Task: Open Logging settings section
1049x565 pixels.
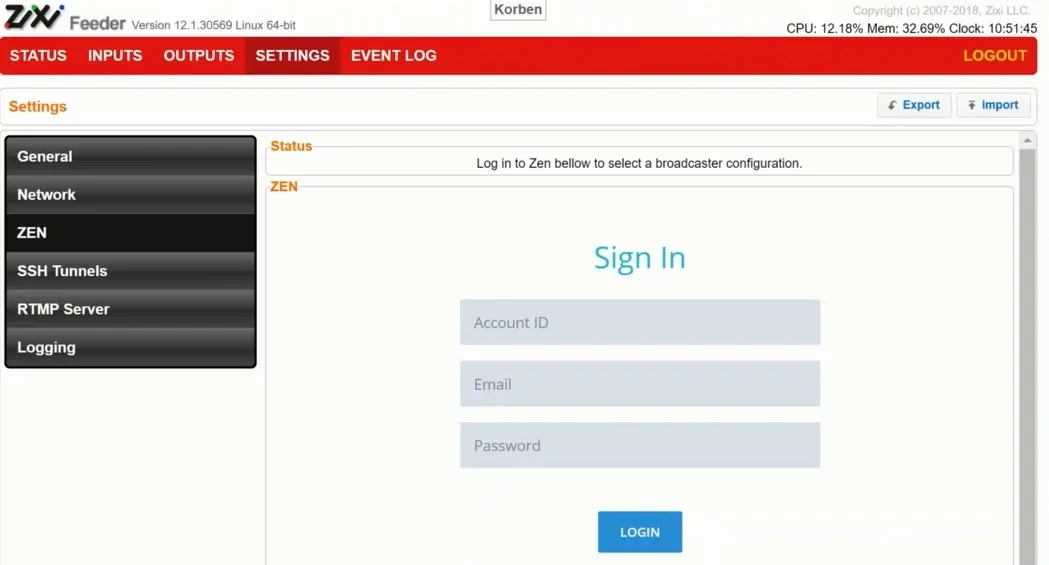Action: [x=130, y=347]
